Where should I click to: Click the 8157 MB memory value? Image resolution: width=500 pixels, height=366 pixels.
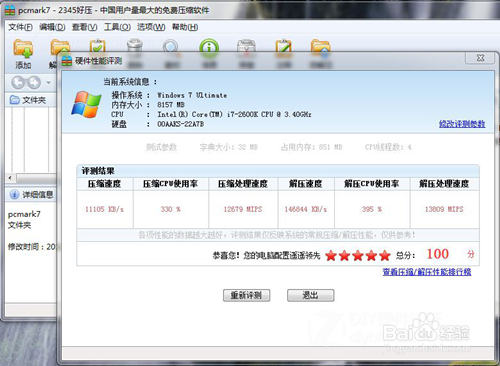point(171,105)
